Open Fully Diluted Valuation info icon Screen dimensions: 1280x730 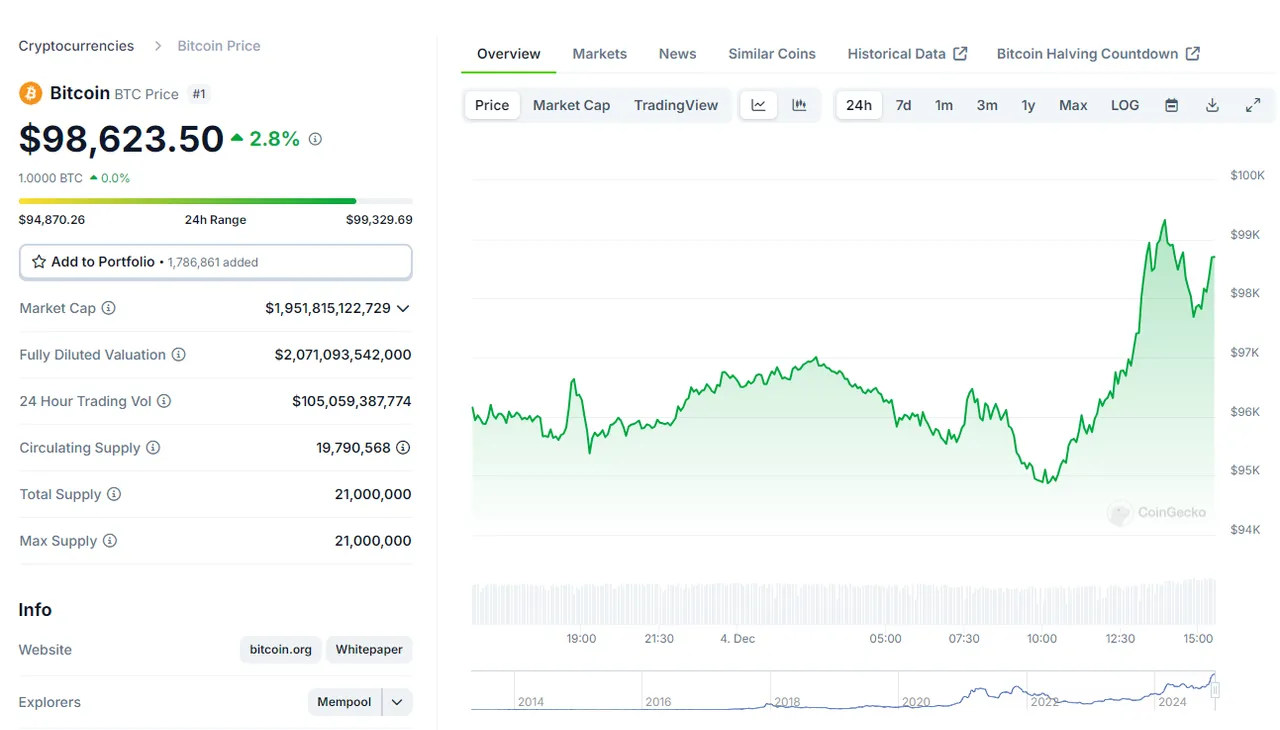pos(178,355)
